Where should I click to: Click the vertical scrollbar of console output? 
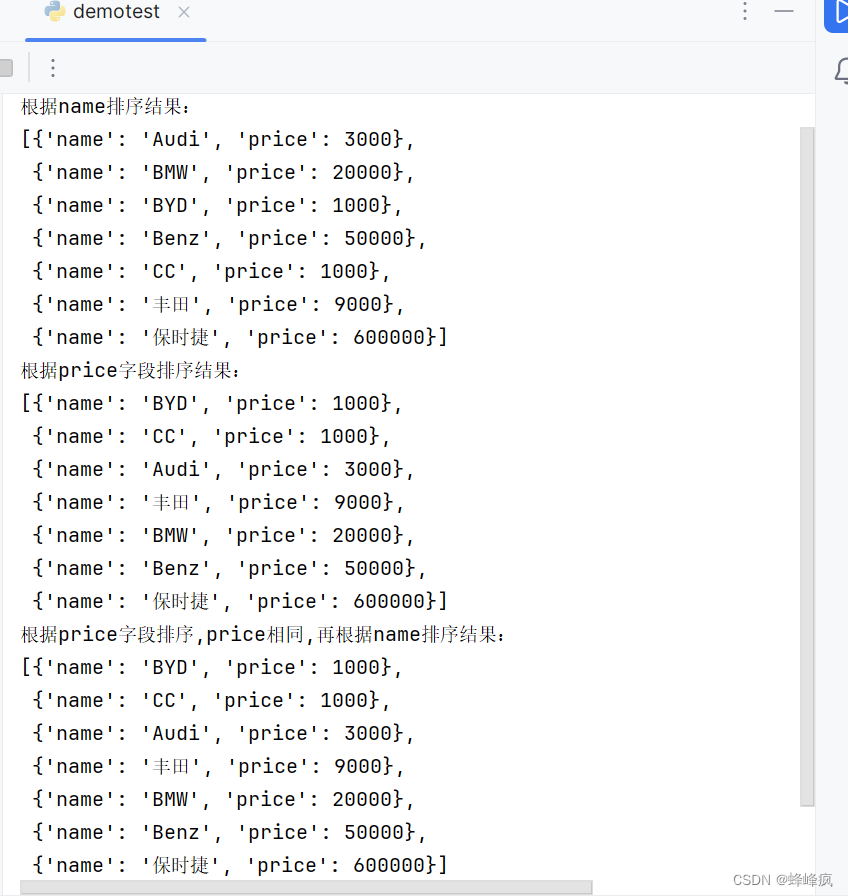click(x=807, y=466)
